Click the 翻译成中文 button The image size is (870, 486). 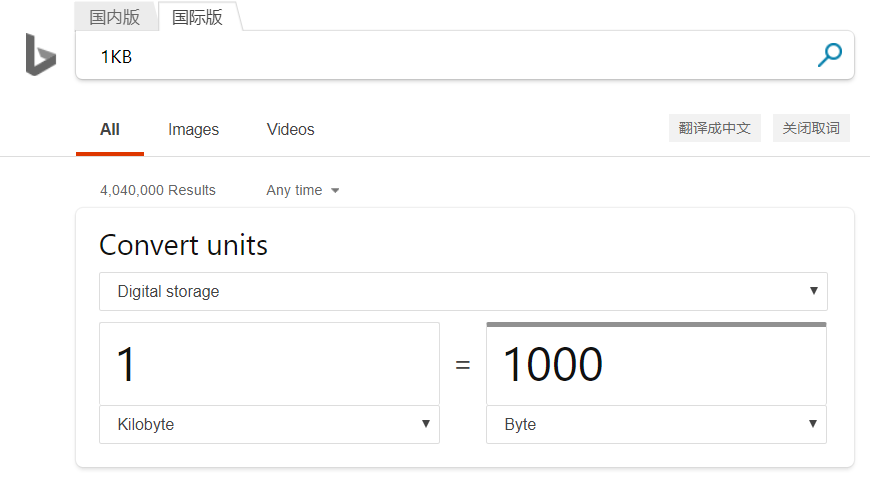click(715, 128)
